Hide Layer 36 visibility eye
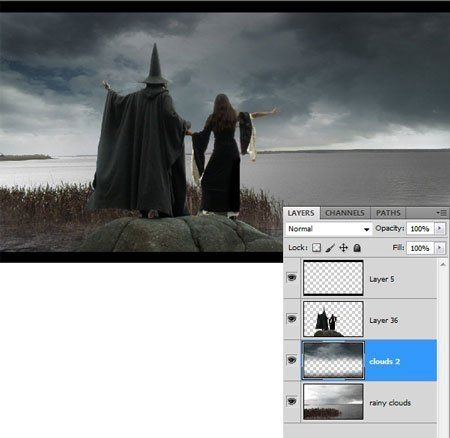450x438 pixels. [292, 319]
